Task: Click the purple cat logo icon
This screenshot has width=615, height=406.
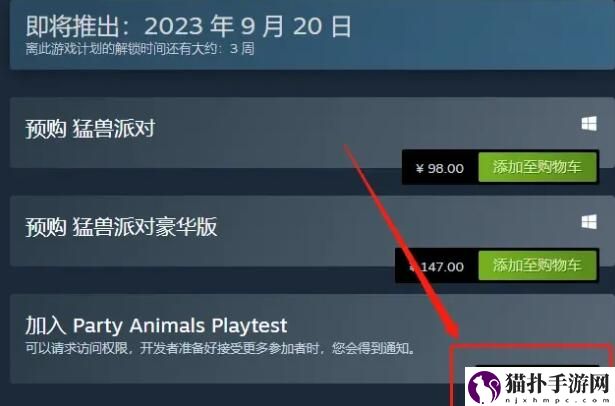Action: coord(484,386)
